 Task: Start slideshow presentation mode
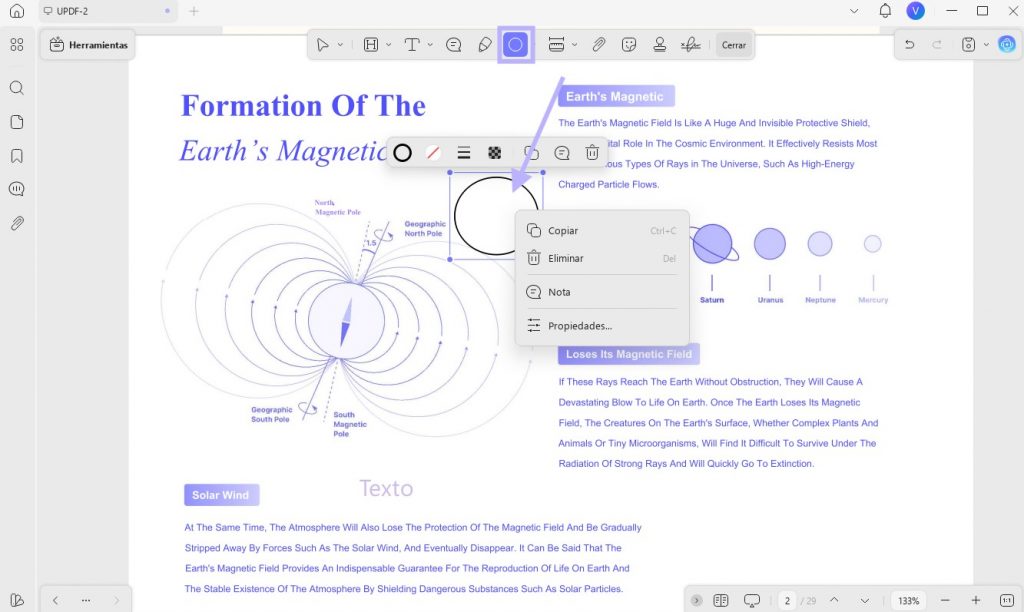[752, 600]
